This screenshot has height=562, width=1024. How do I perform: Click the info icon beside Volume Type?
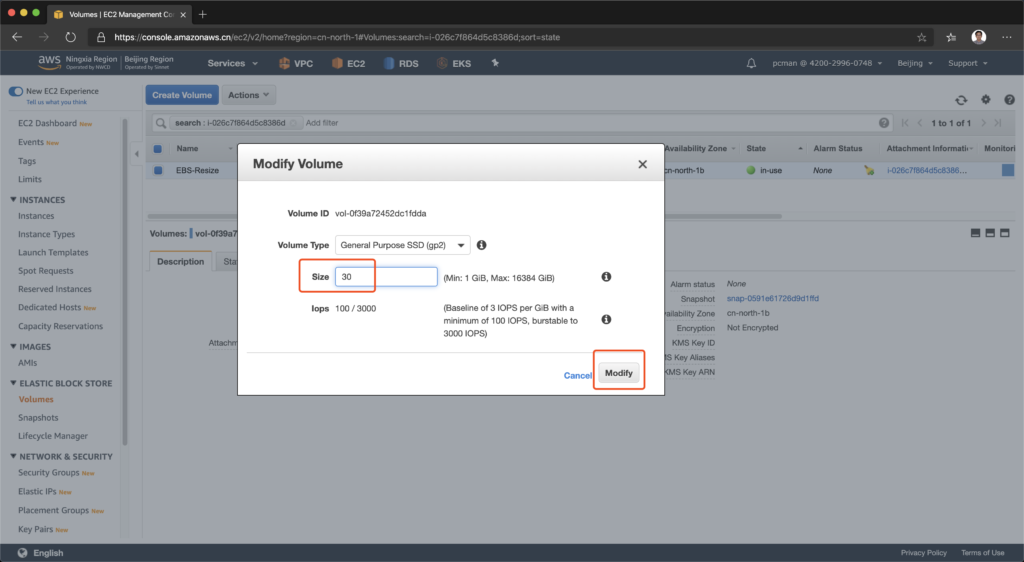pyautogui.click(x=481, y=245)
